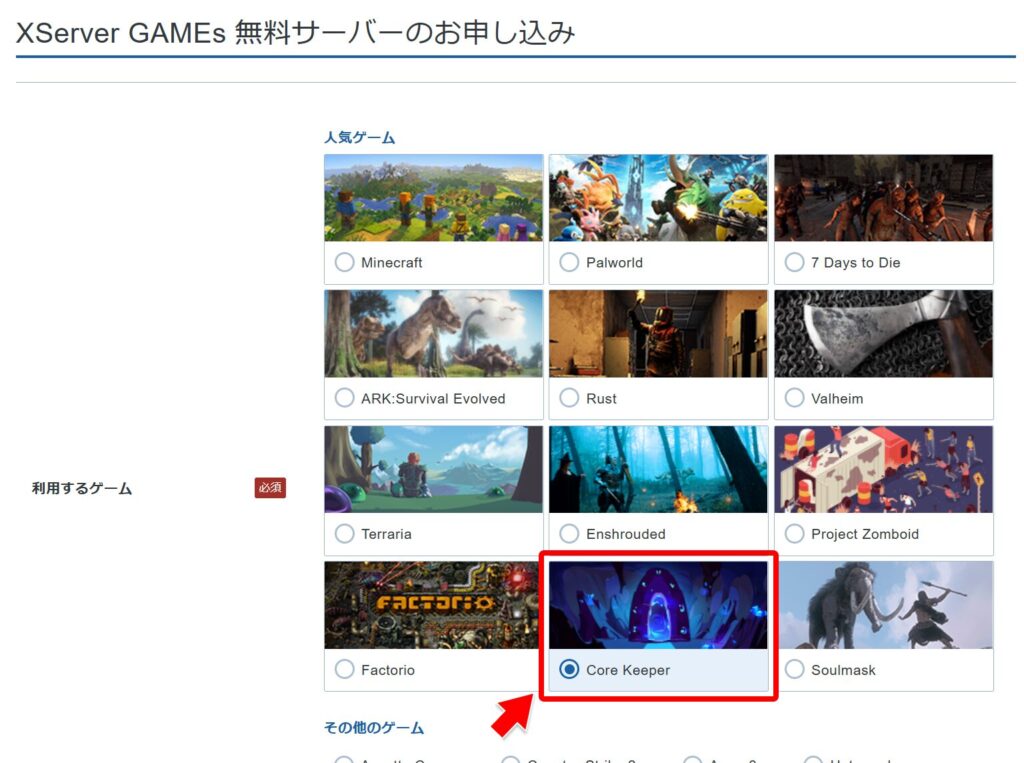This screenshot has height=763, width=1024.
Task: Click the Minecraft game thumbnail image
Action: point(433,198)
